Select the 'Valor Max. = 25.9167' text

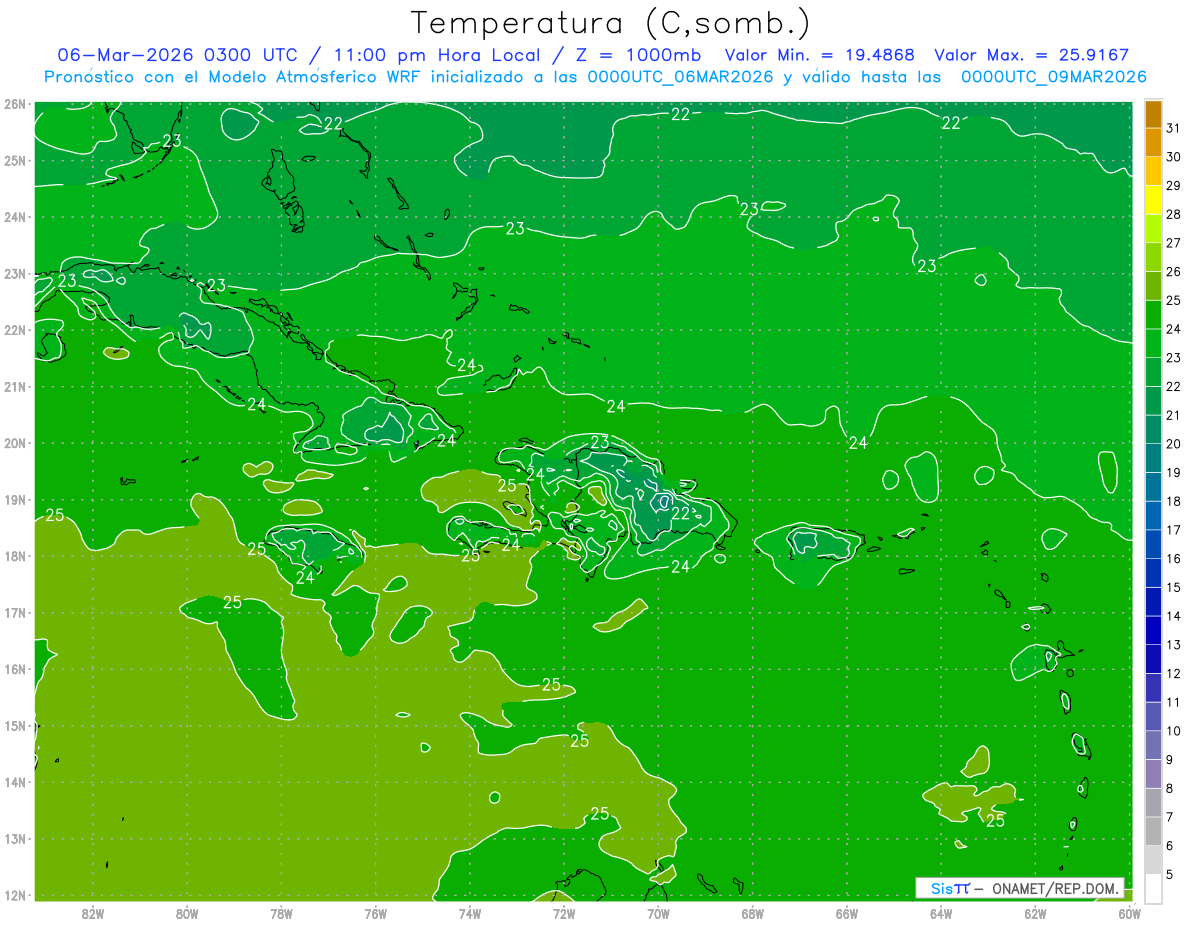point(1032,55)
